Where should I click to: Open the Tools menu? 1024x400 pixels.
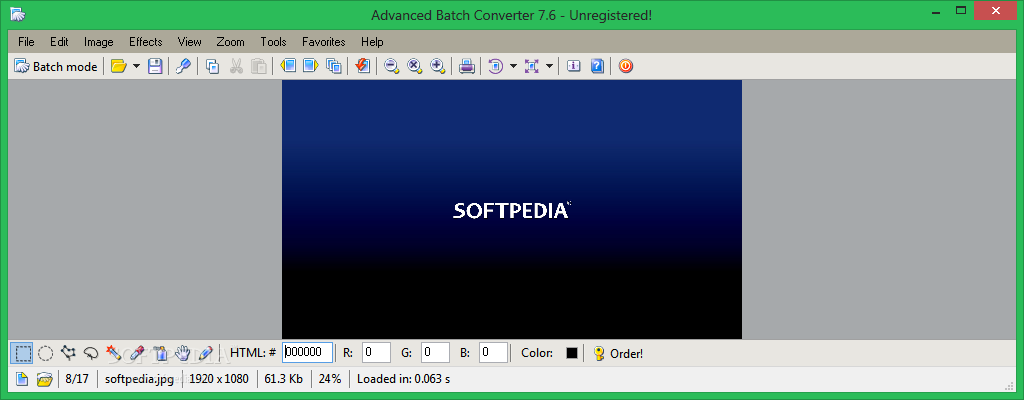pyautogui.click(x=273, y=42)
